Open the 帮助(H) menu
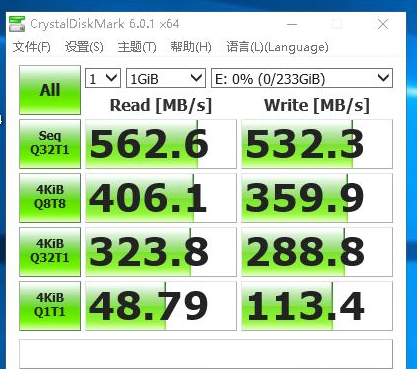 (x=191, y=47)
